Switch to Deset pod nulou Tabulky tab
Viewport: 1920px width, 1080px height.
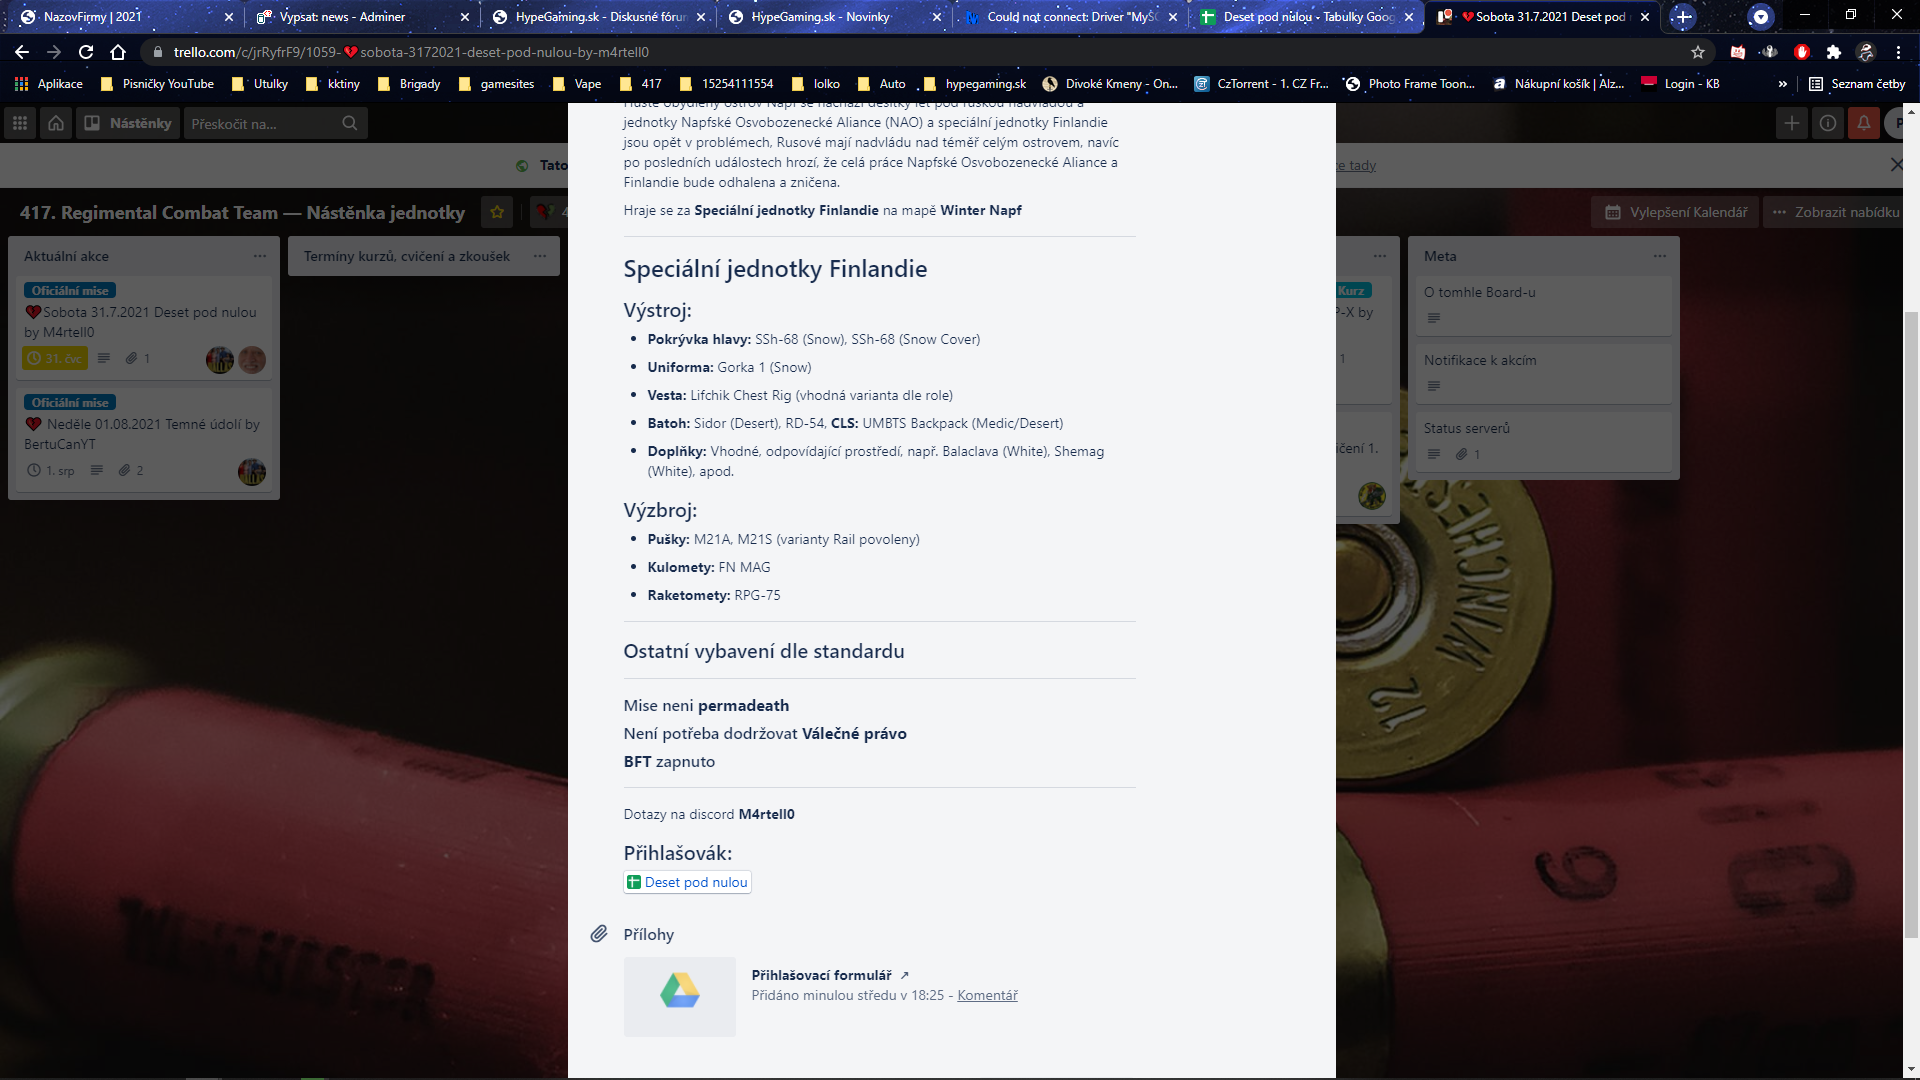1308,17
